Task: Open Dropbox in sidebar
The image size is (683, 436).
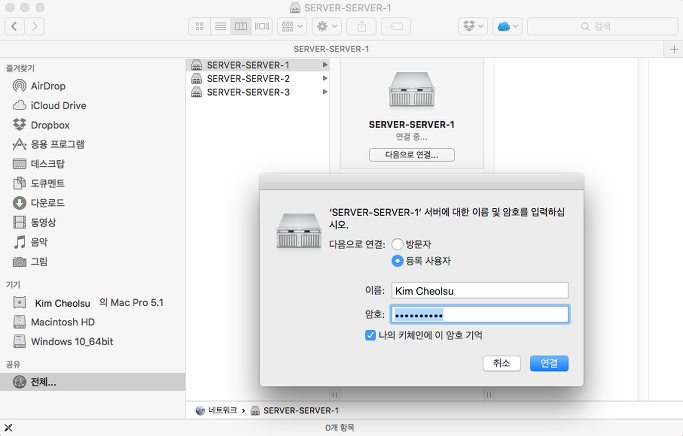Action: [41, 125]
